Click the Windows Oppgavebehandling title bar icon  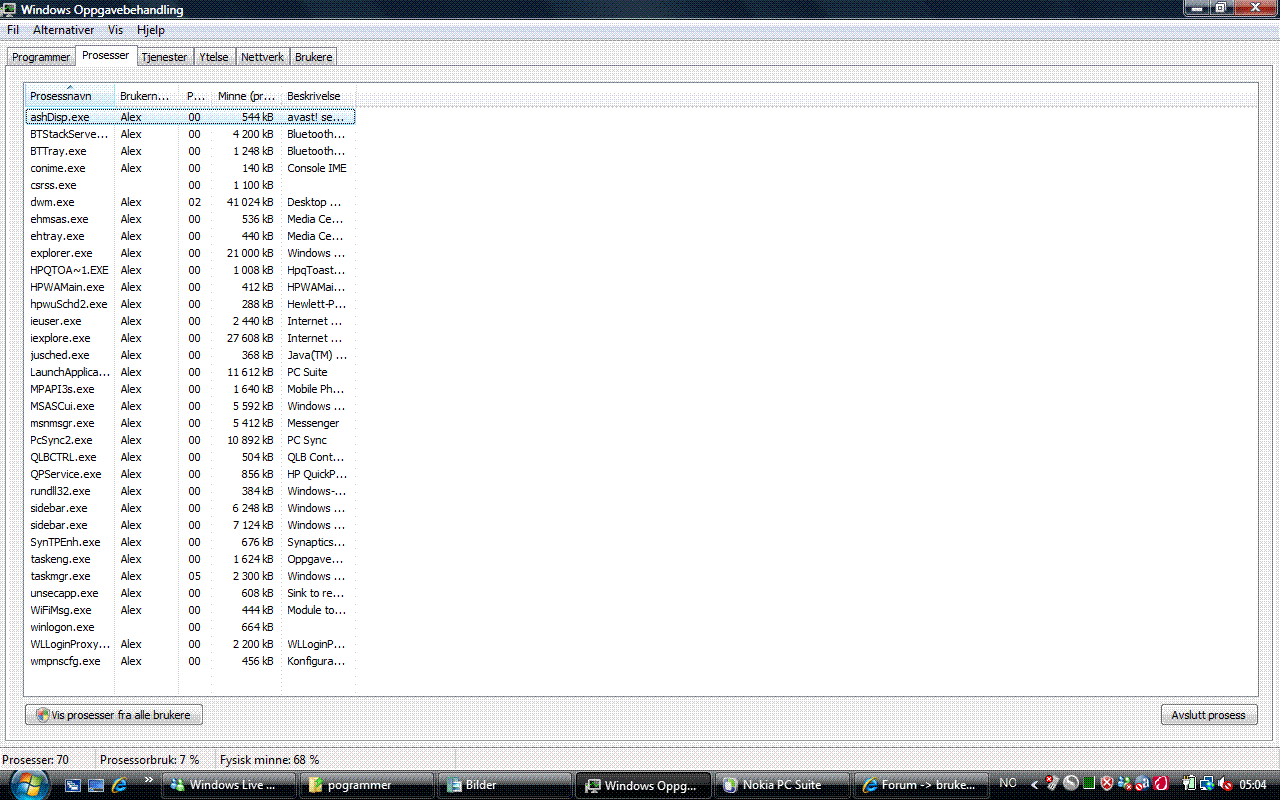tap(9, 9)
